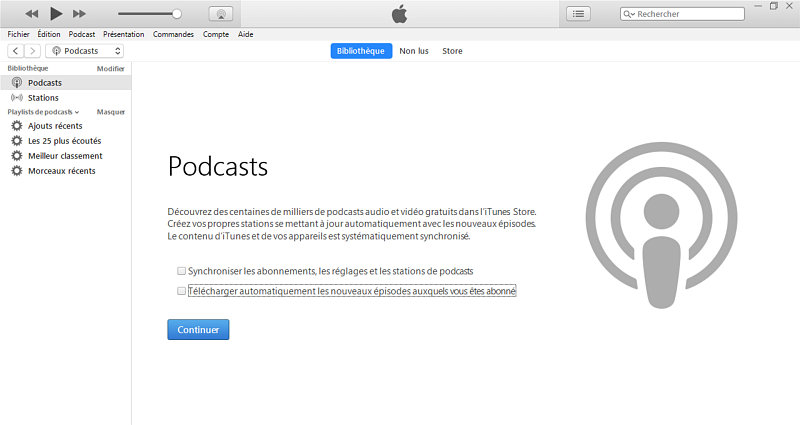This screenshot has width=800, height=425.
Task: Switch to the Non lus tab
Action: [x=414, y=51]
